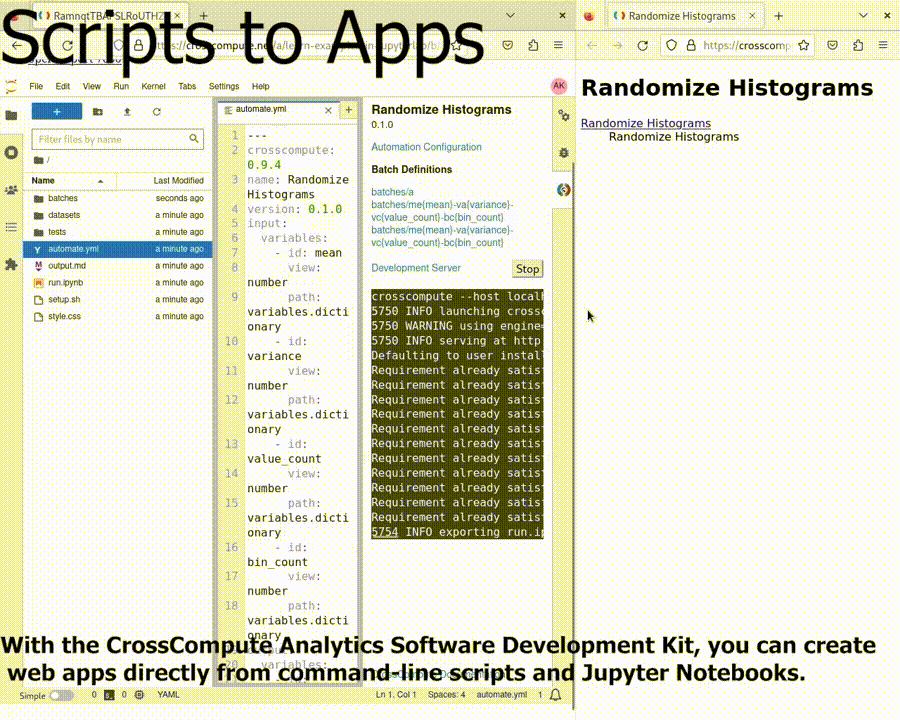The image size is (900, 720).
Task: Open the Tabs menu
Action: tap(187, 86)
